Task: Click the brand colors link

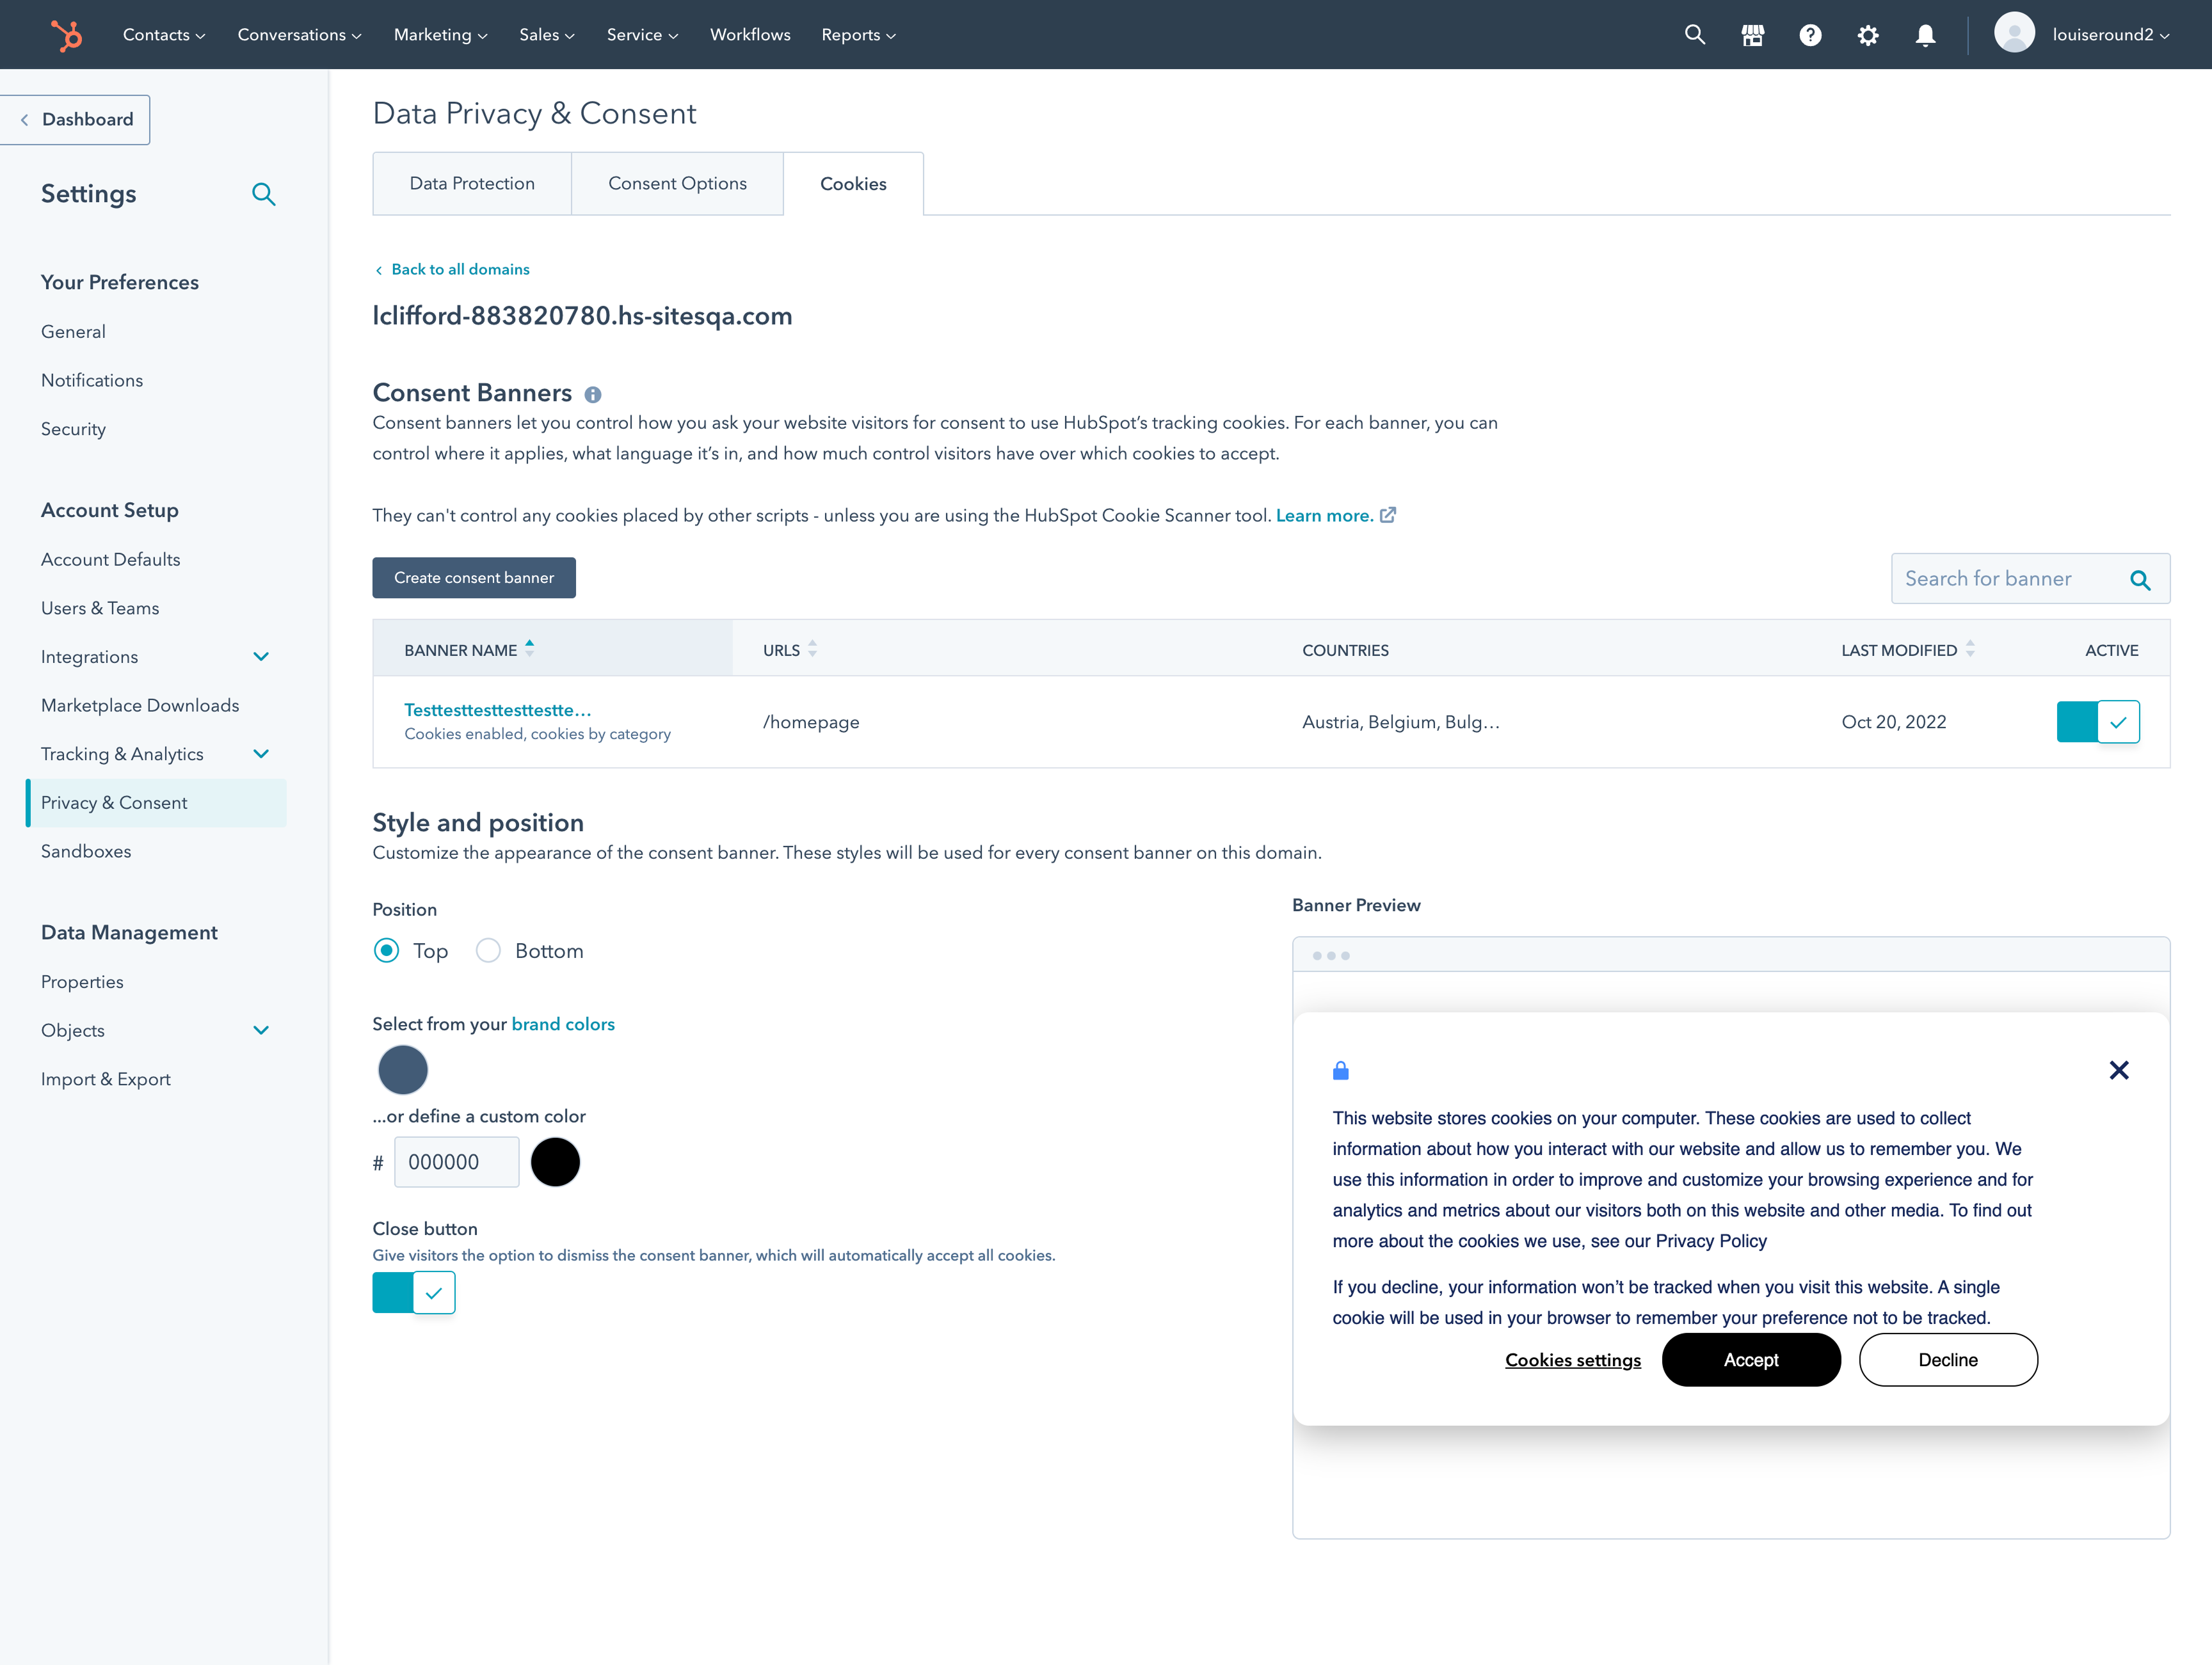Action: point(563,1025)
